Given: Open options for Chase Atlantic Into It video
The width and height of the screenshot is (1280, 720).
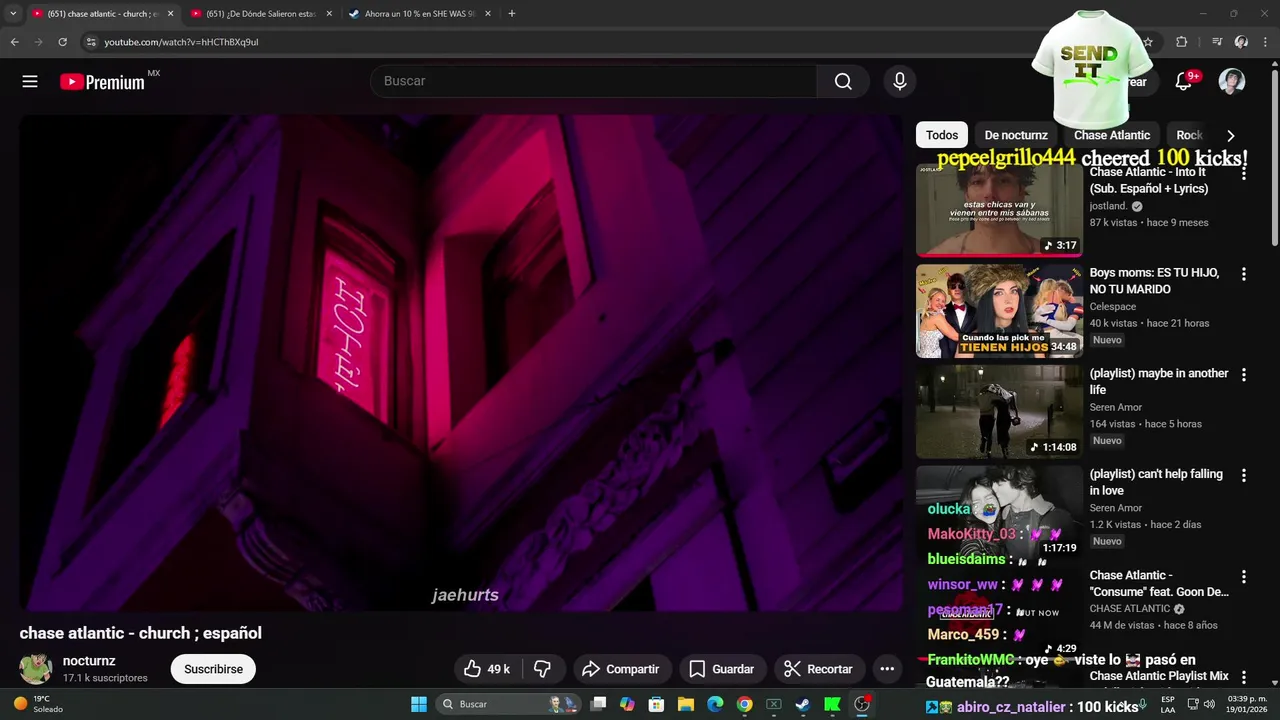Looking at the screenshot, I should [1244, 173].
